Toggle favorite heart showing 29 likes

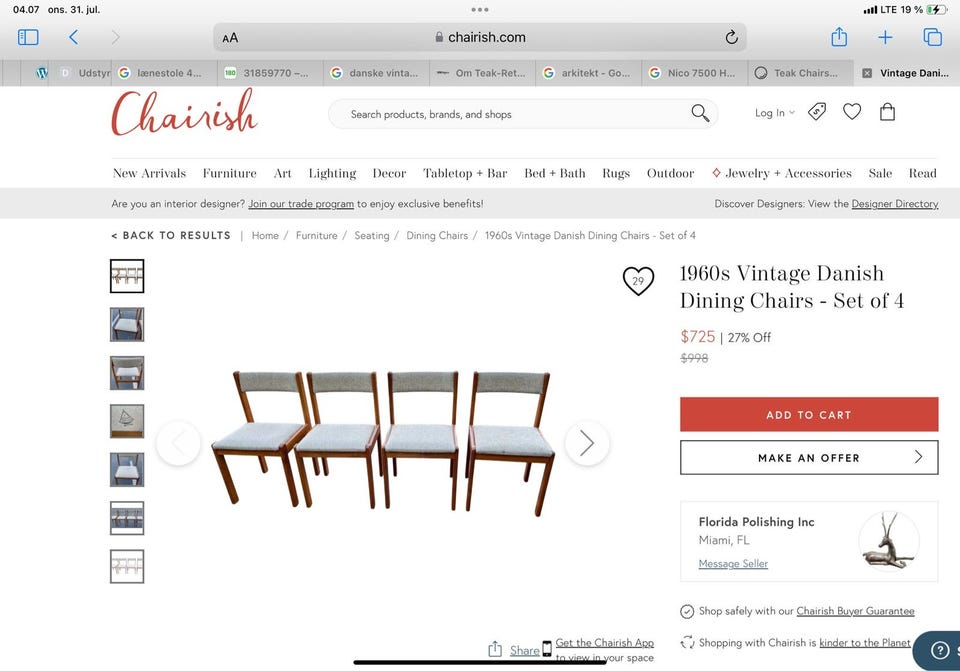638,281
